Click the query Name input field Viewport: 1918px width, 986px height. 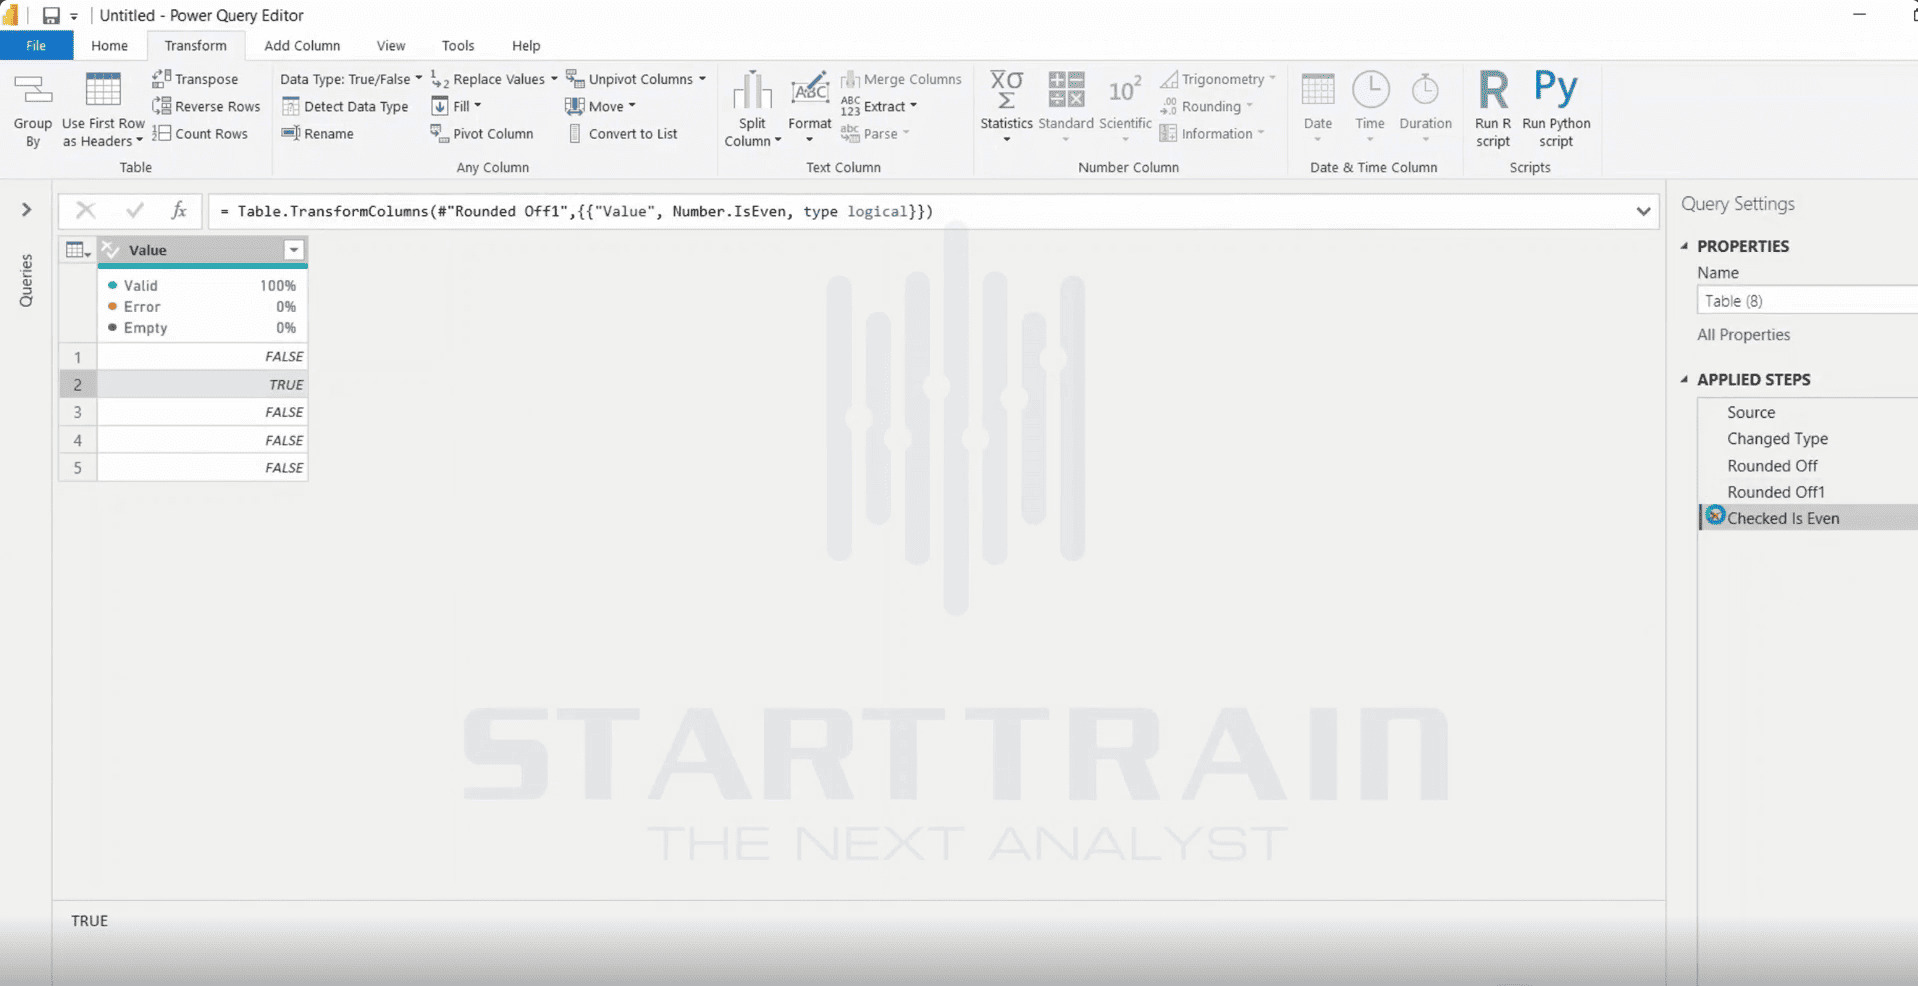pyautogui.click(x=1807, y=301)
